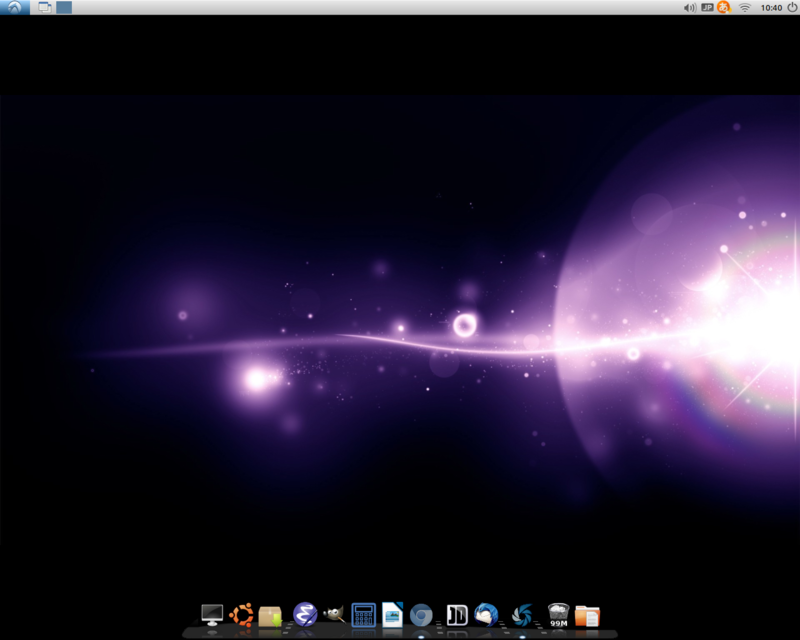Open the clock showing 10:40
This screenshot has width=800, height=640.
coord(771,8)
